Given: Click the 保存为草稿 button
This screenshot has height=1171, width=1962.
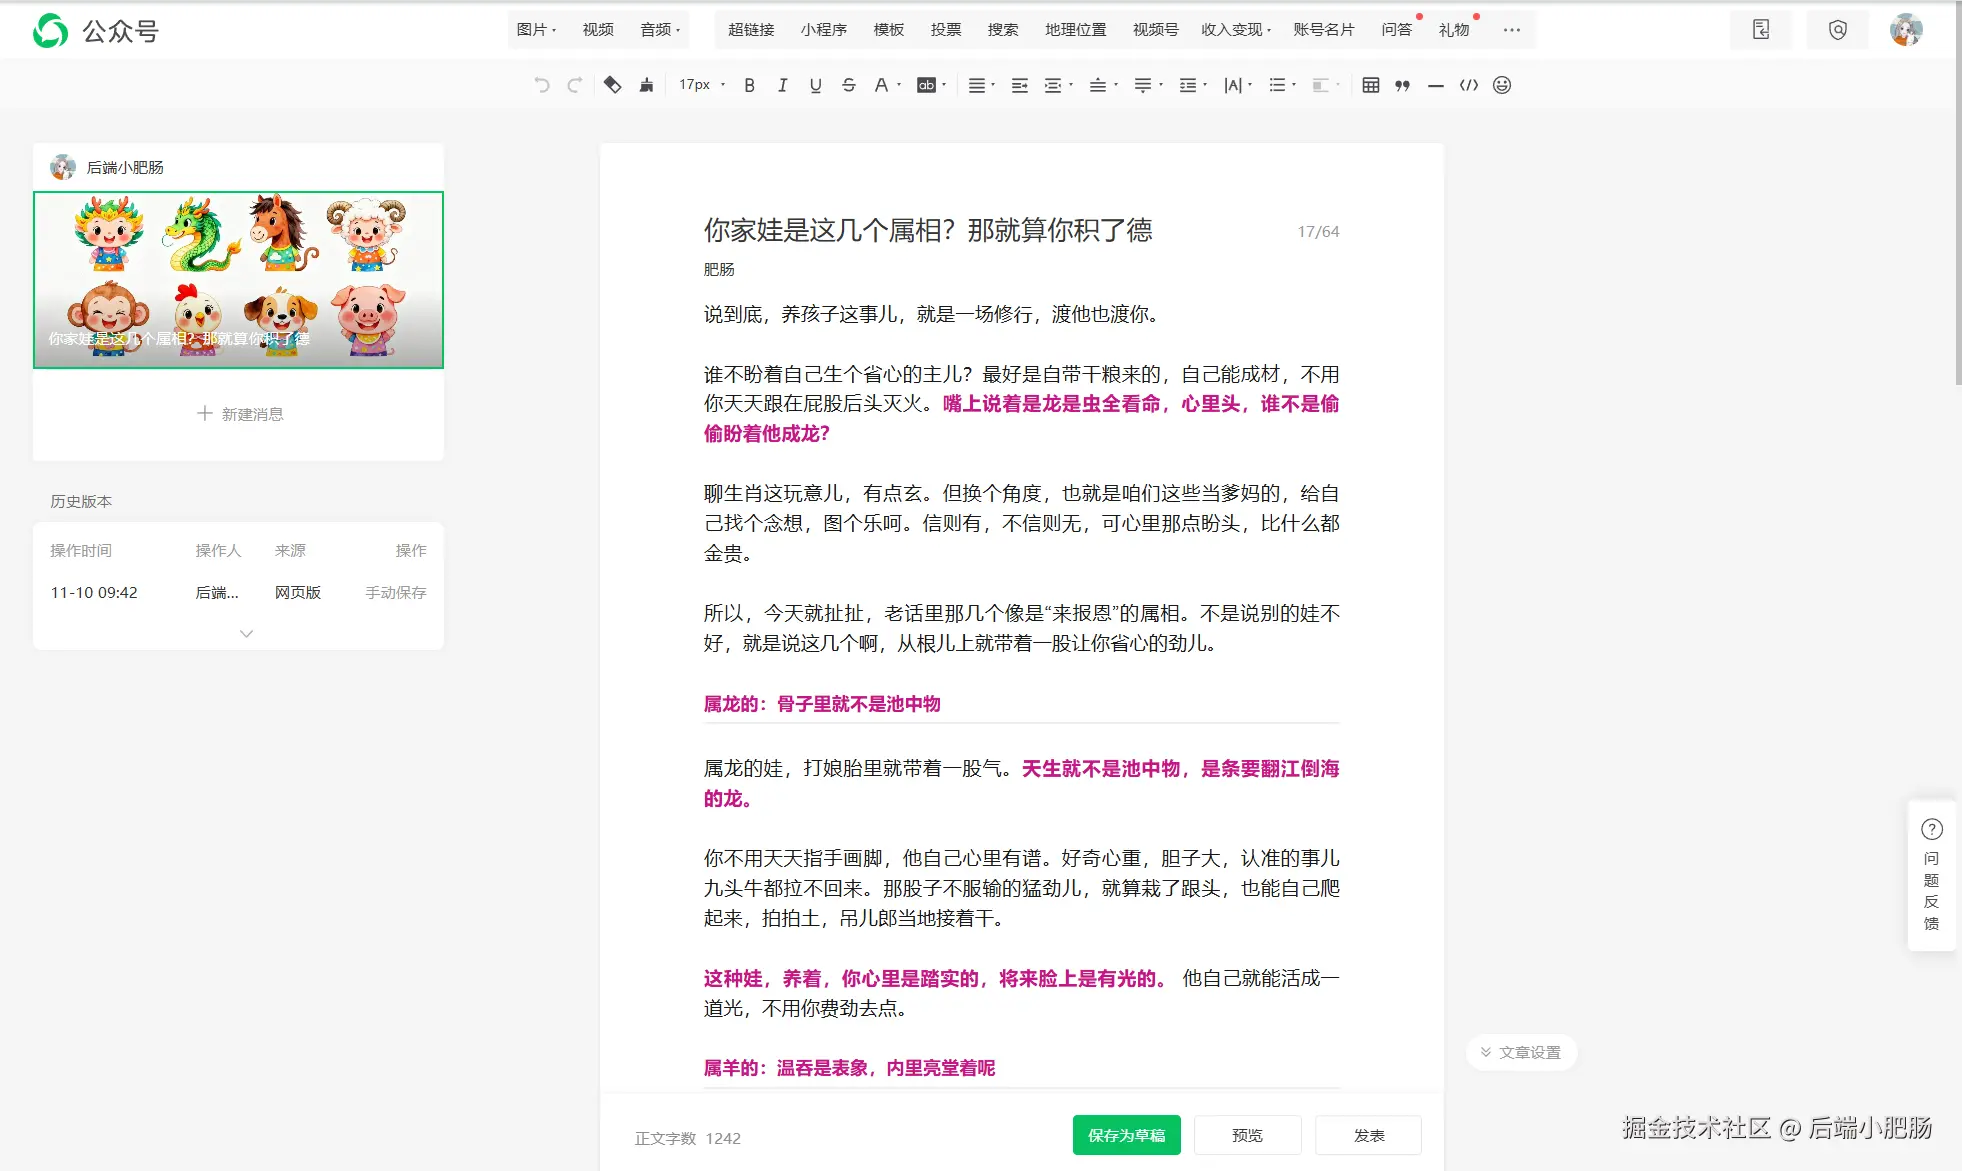Looking at the screenshot, I should click(x=1126, y=1135).
